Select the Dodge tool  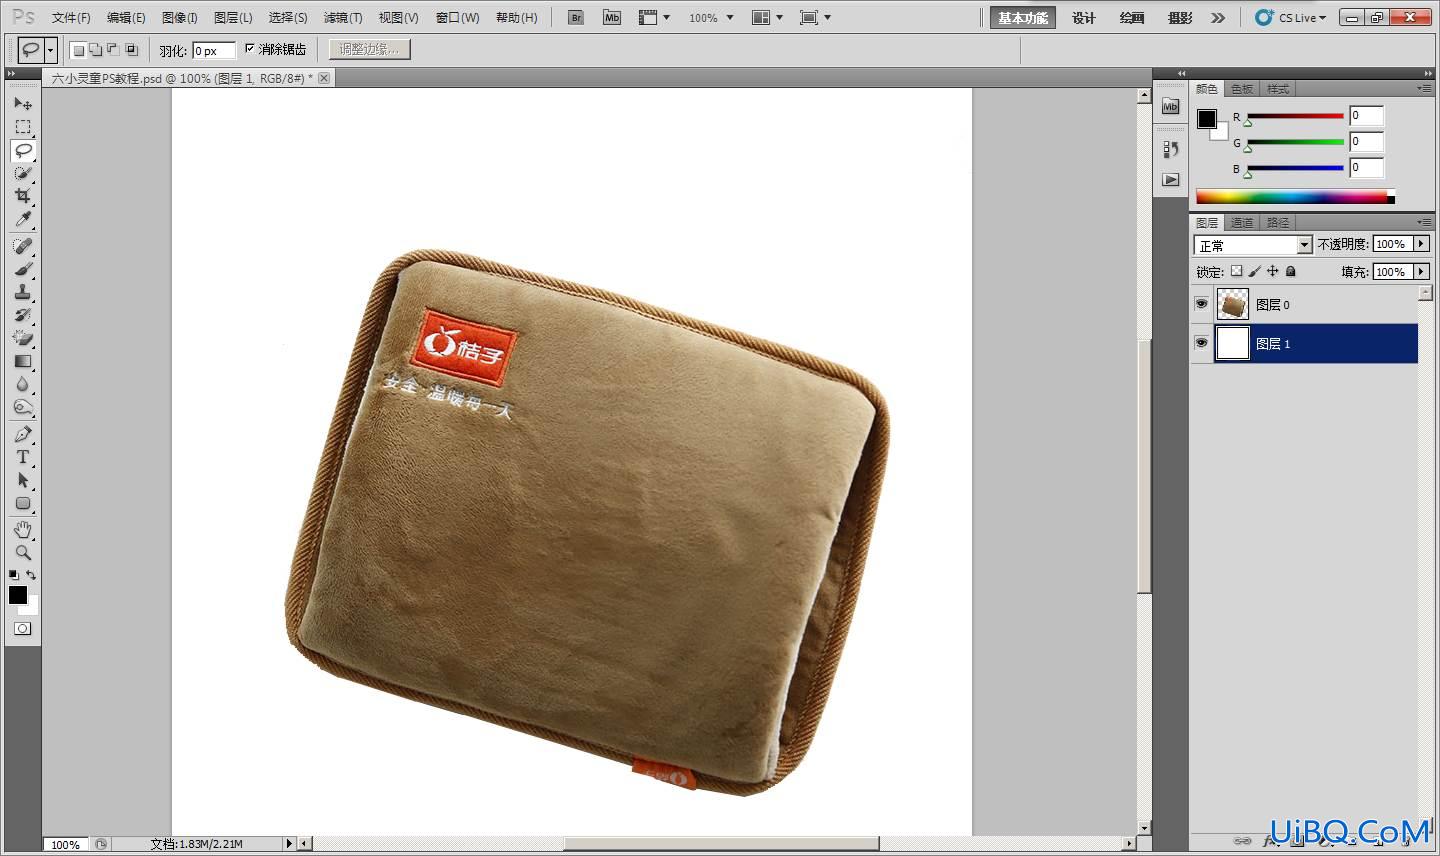tap(23, 407)
